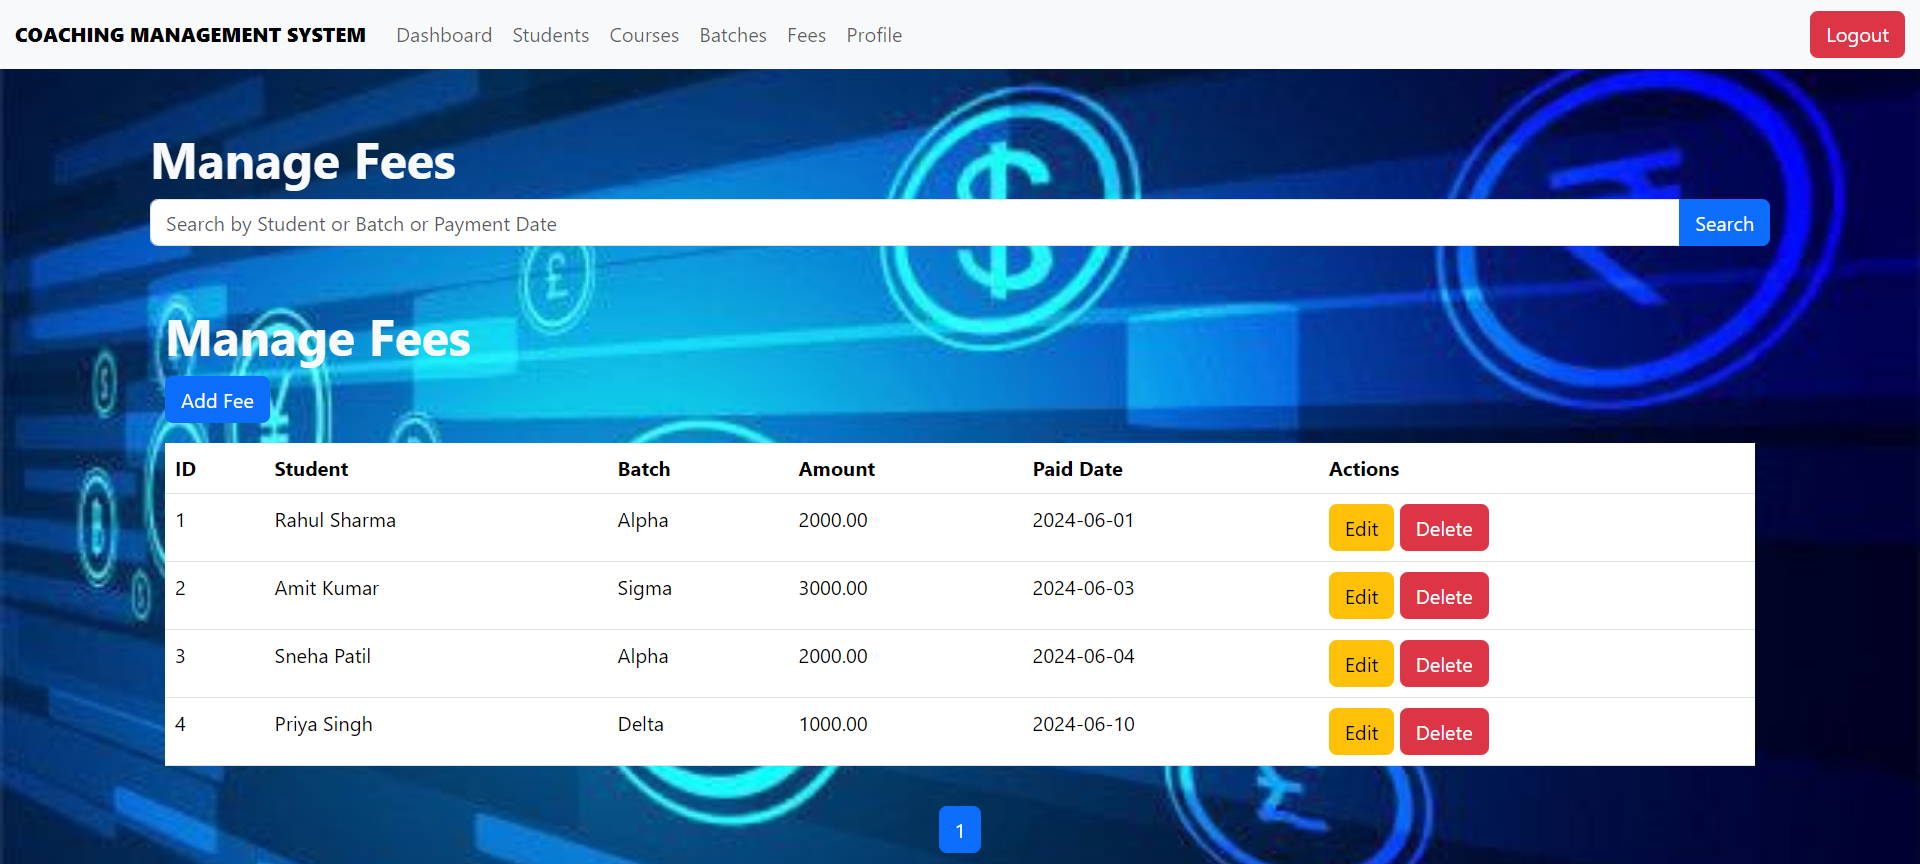Click the Add Fee button
Viewport: 1920px width, 864px height.
(x=217, y=400)
